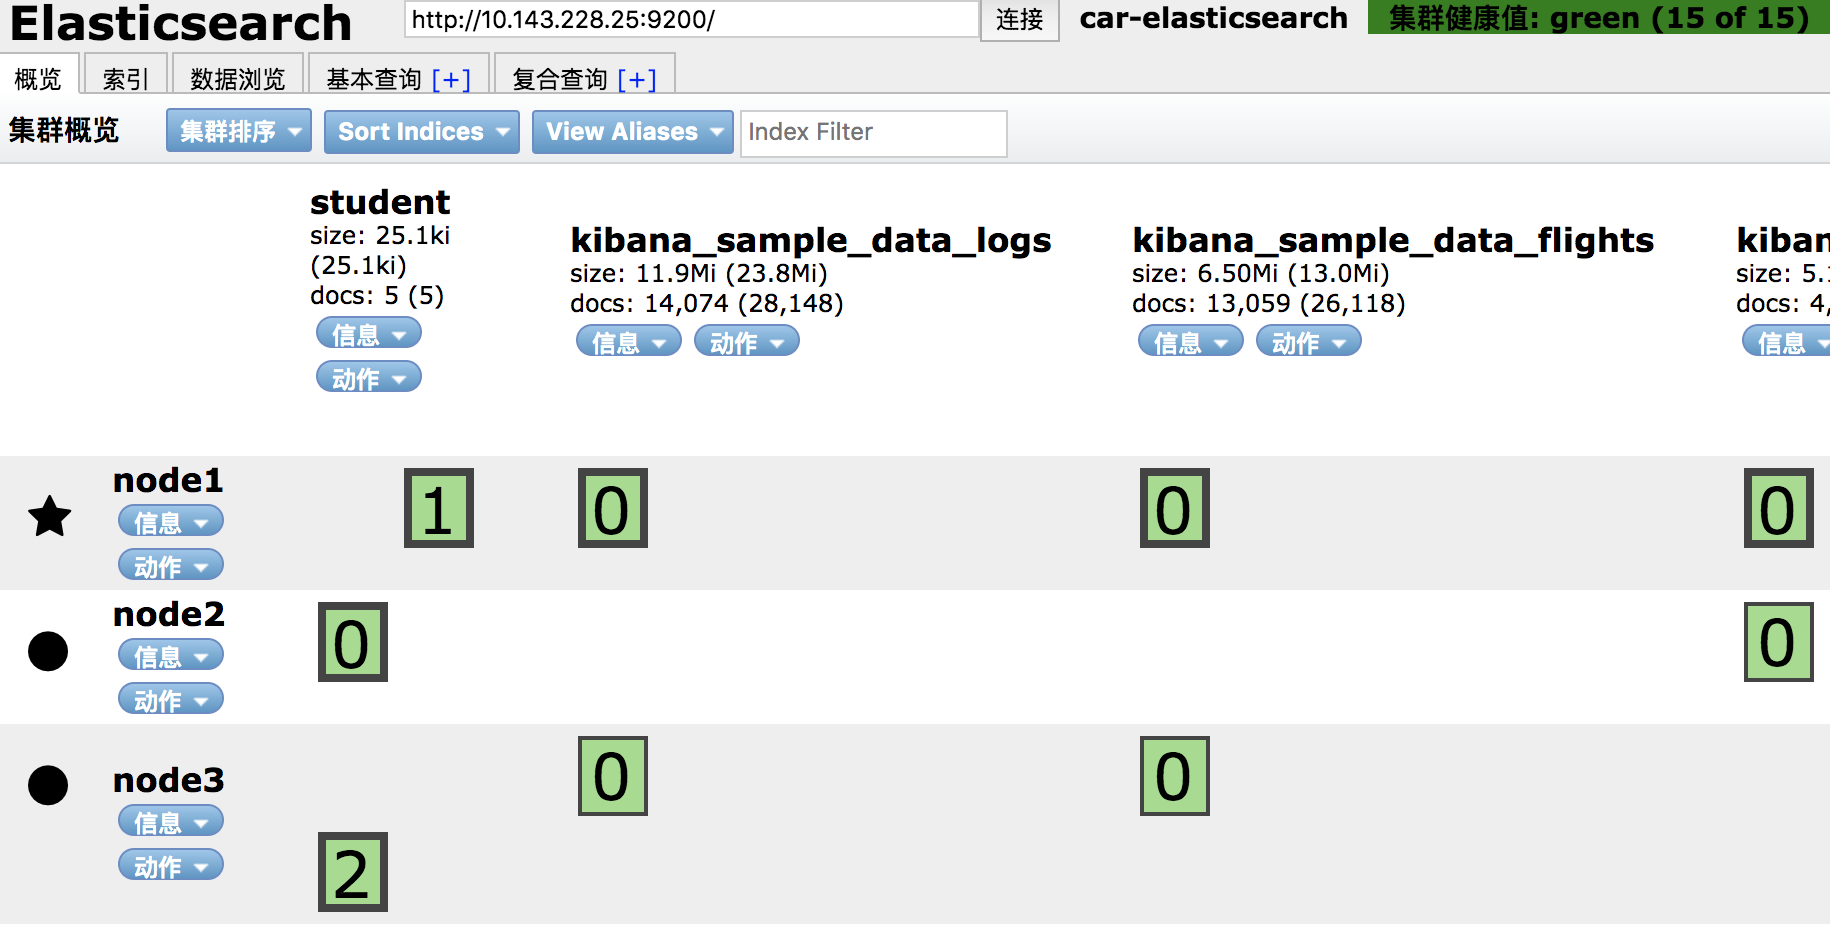This screenshot has width=1830, height=948.
Task: Open 动作 dropdown for node2
Action: (171, 699)
